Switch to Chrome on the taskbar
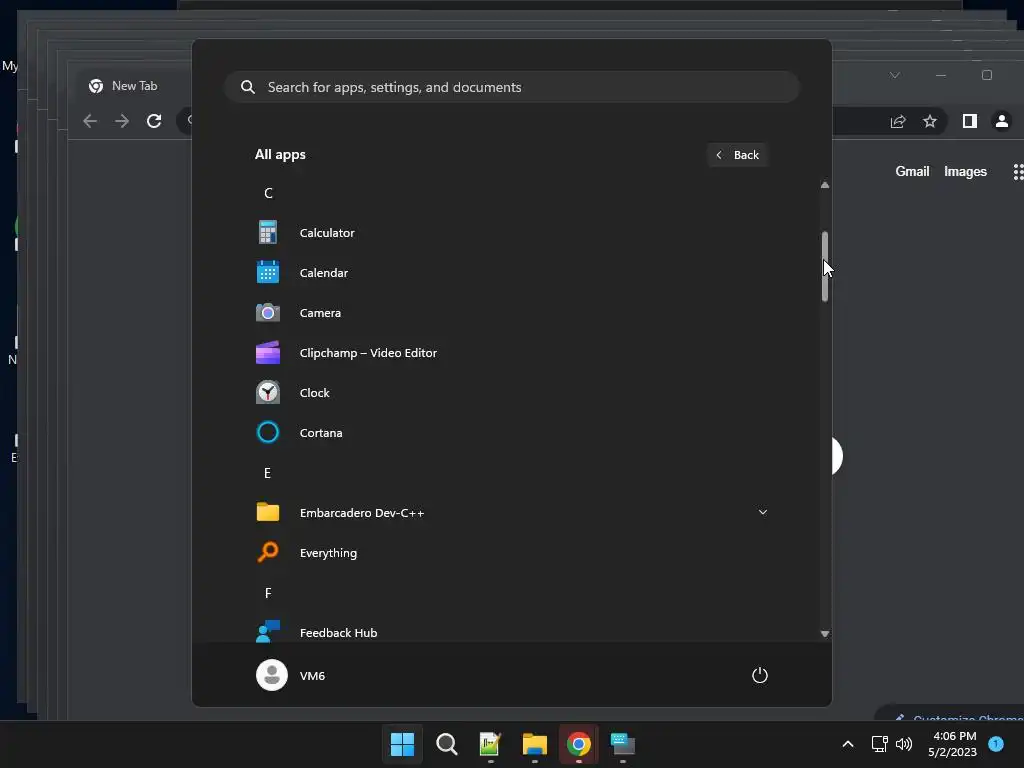This screenshot has height=768, width=1024. 579,744
